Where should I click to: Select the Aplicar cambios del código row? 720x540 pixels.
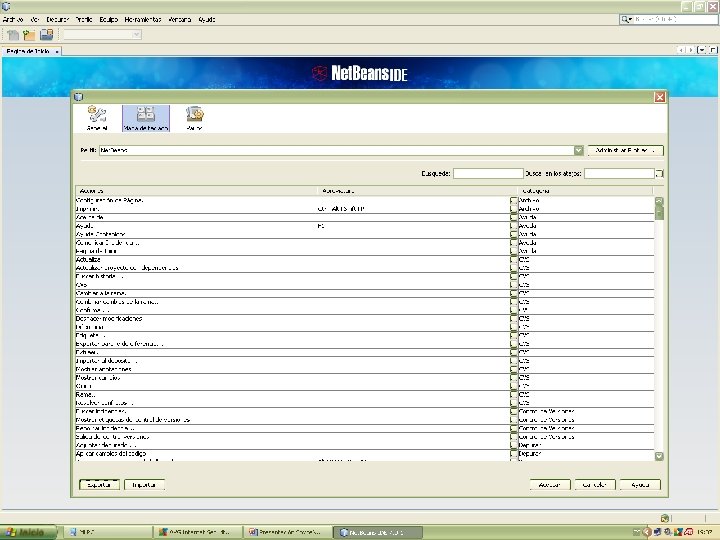(365, 454)
